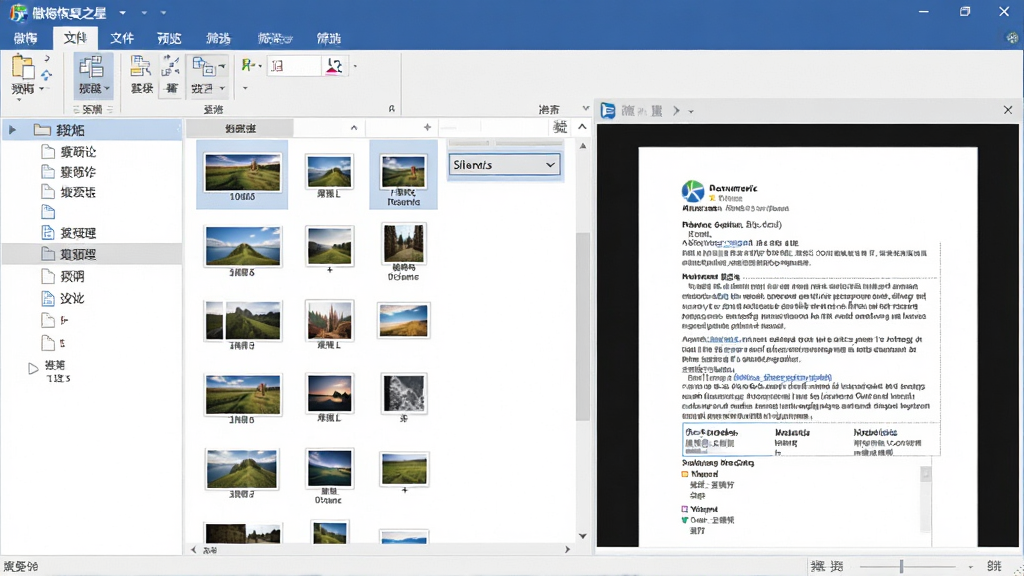
Task: Switch to the currently highlighted ribbon tab
Action: [x=75, y=39]
